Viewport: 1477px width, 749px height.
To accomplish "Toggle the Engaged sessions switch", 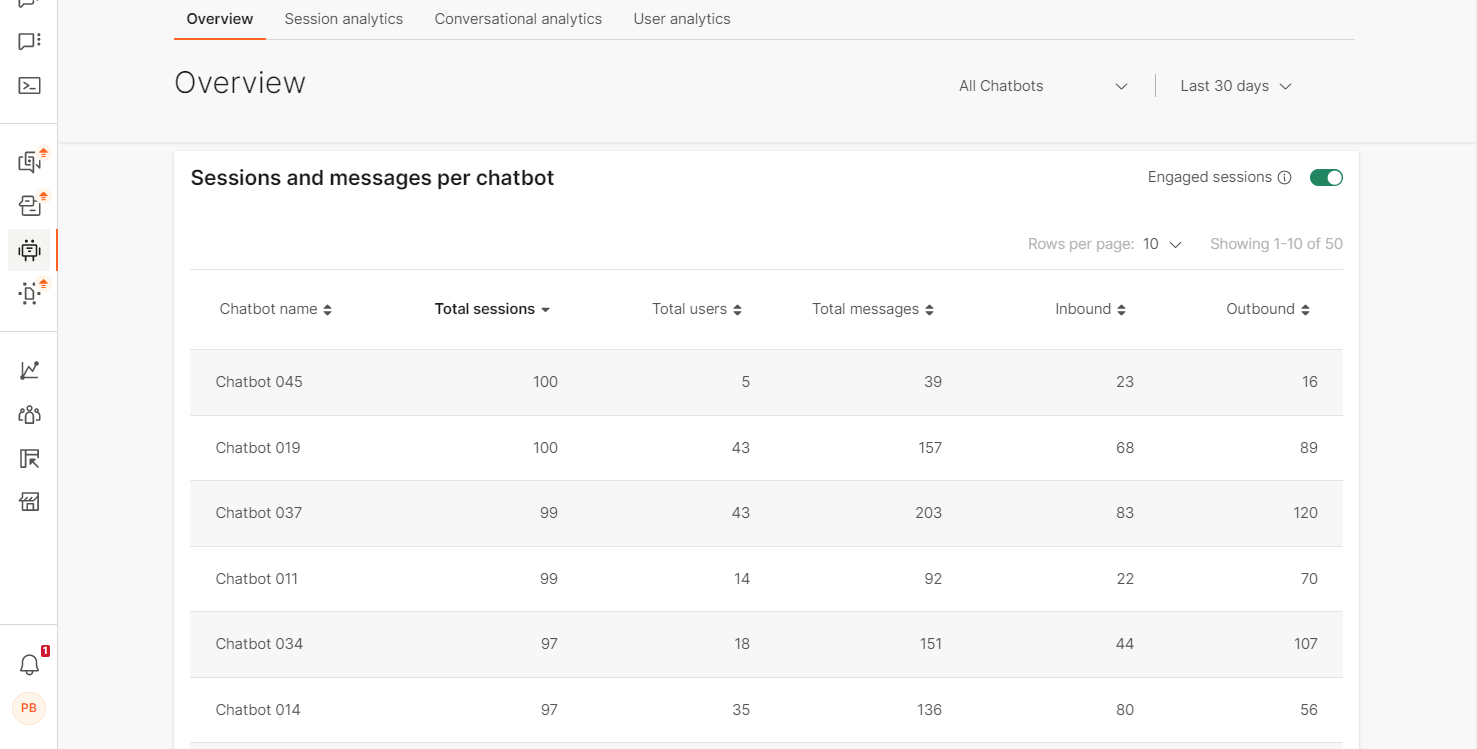I will [x=1326, y=178].
